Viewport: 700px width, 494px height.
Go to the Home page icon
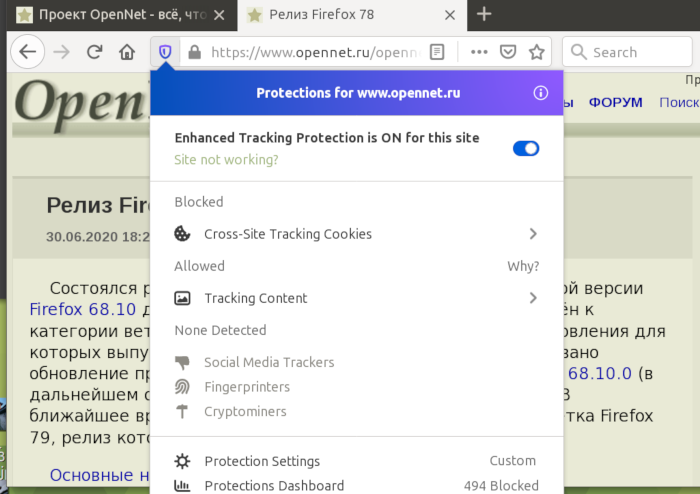pos(127,52)
